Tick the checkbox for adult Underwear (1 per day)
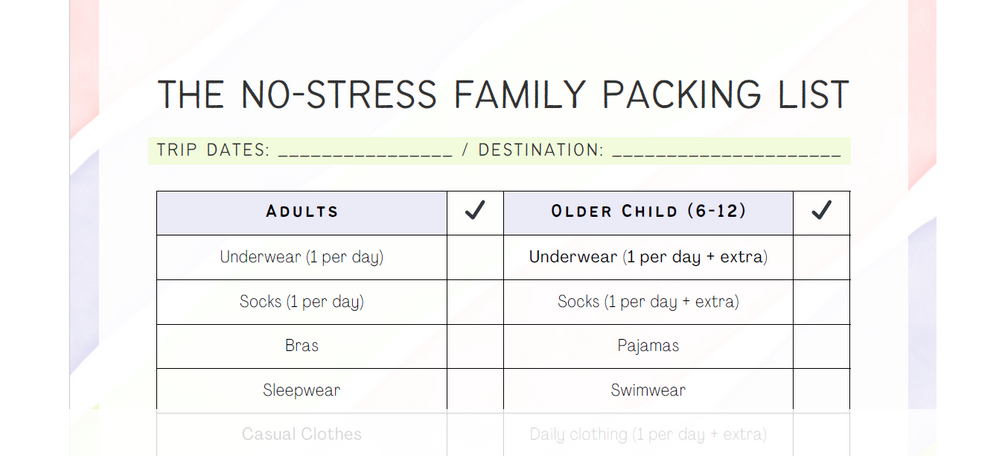Screen dimensions: 1005x456 [x=475, y=257]
